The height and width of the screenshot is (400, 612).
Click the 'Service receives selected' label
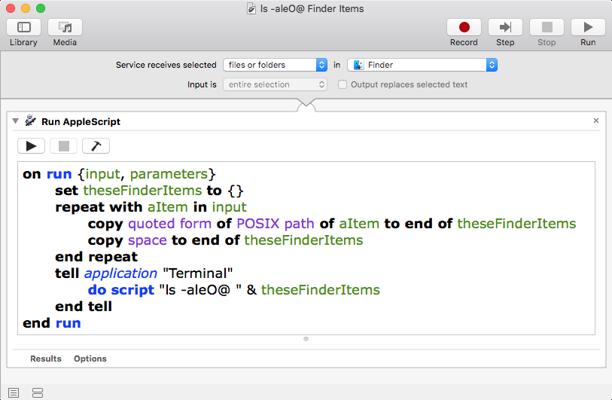166,65
